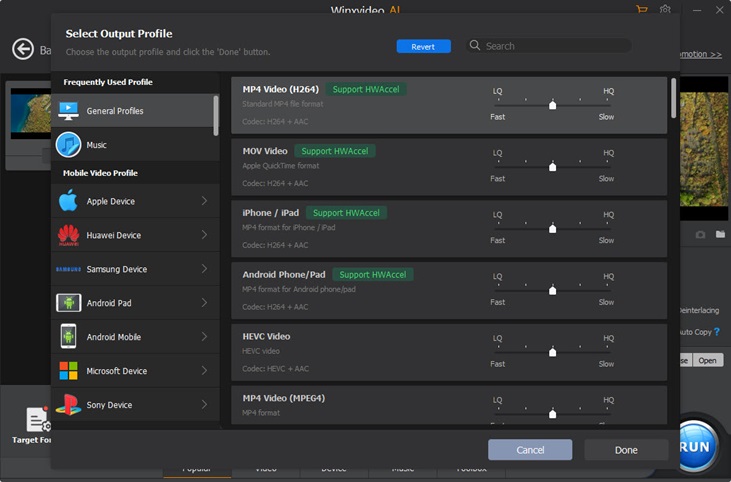Click the 'Codec: HEVC + AAC' text
Screen dimensions: 731x482
point(276,368)
